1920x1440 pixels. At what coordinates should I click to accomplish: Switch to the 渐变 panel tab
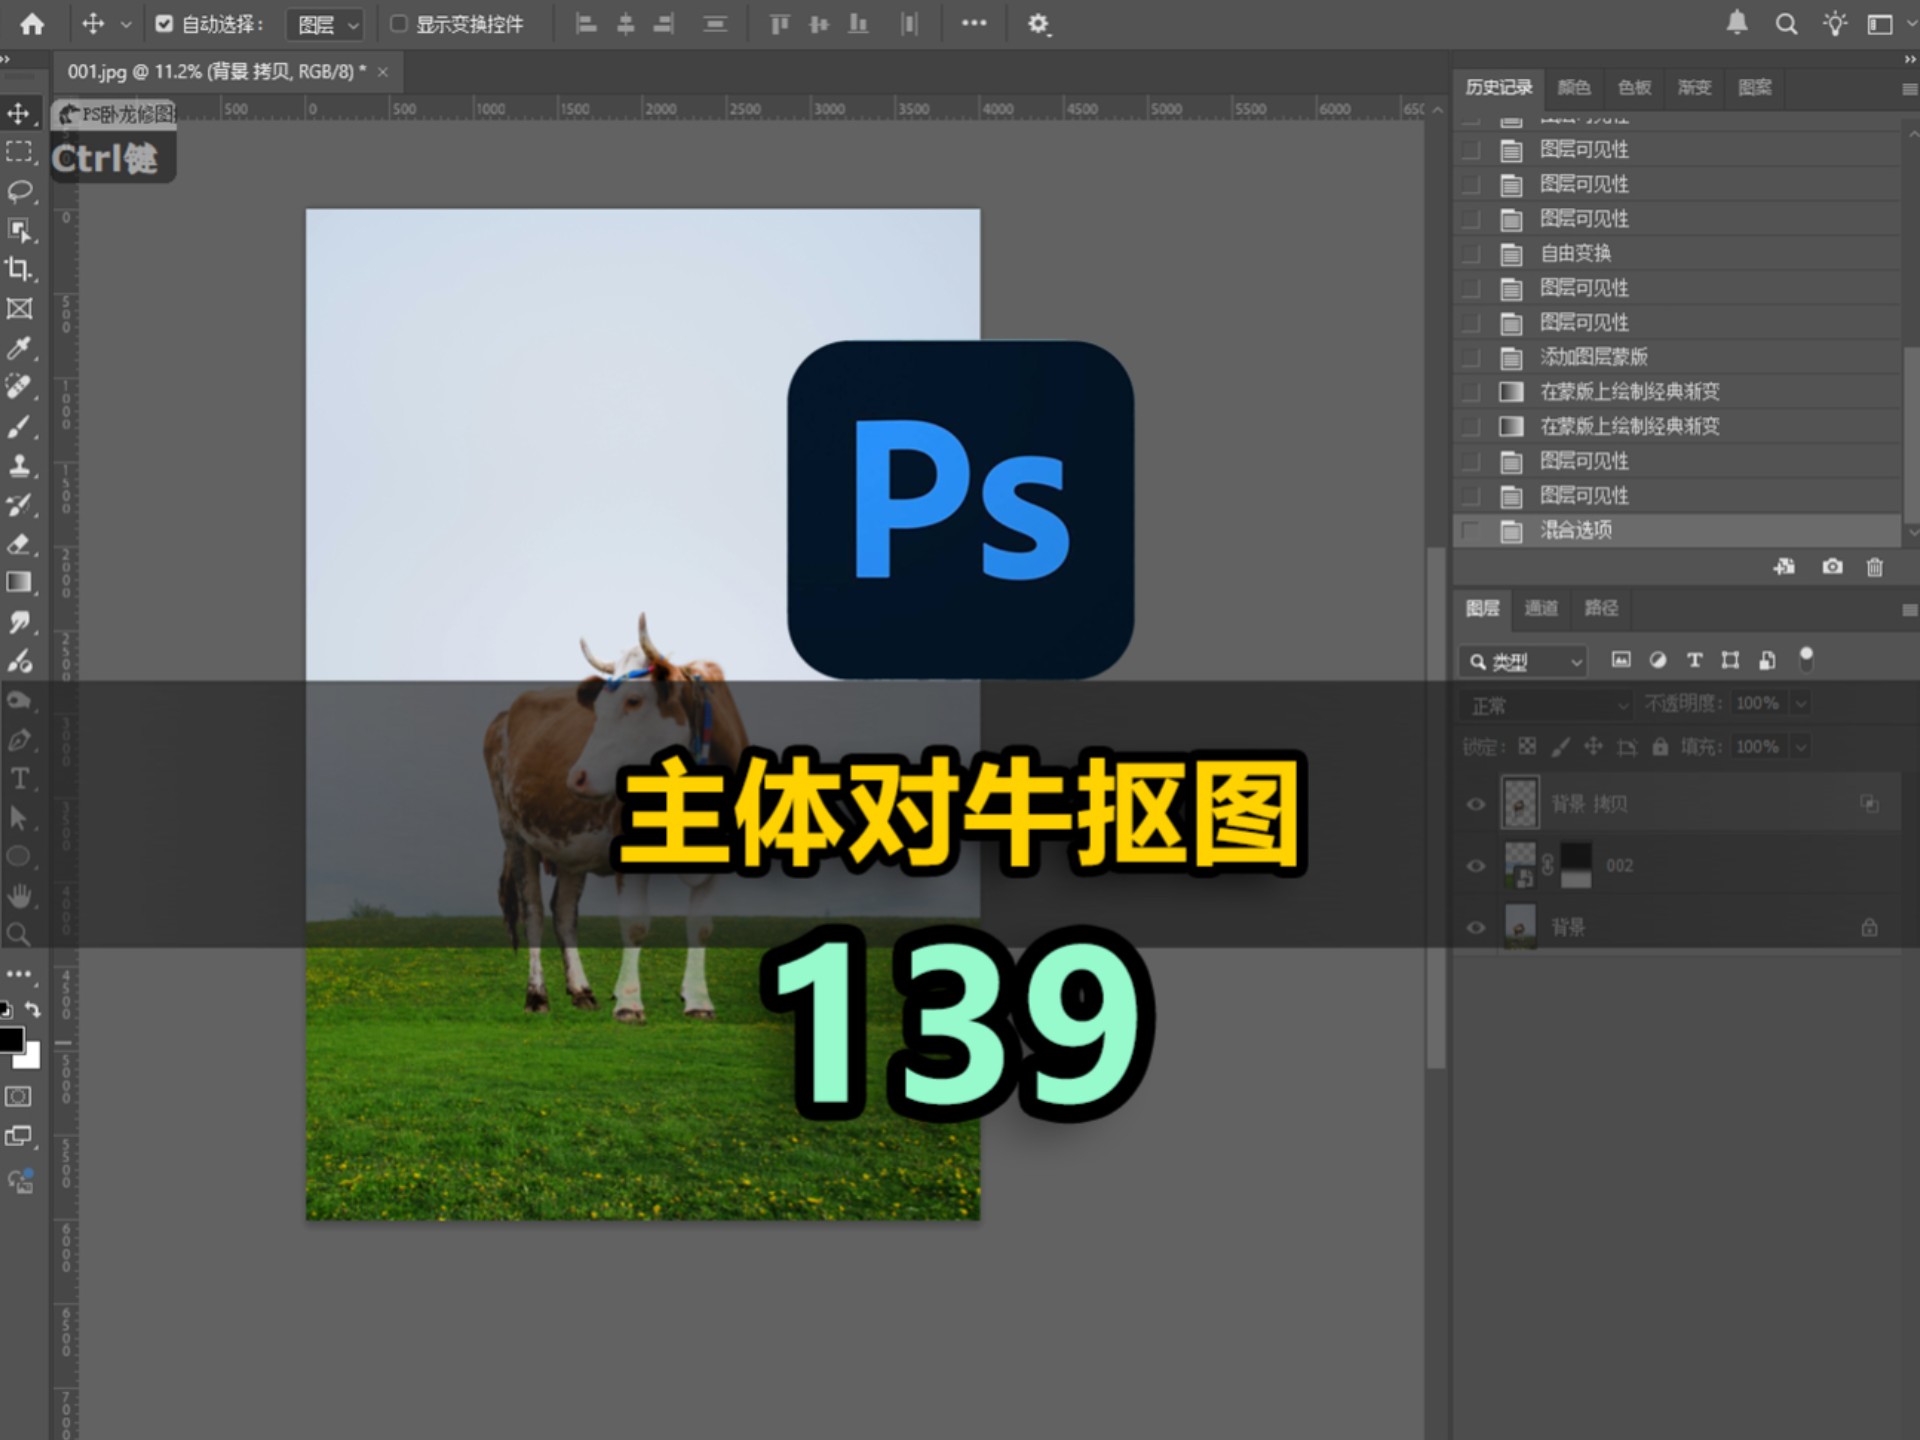[1694, 88]
